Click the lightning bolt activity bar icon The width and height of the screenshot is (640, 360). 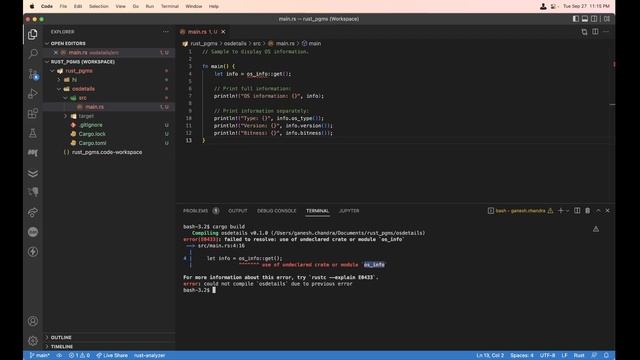(33, 252)
